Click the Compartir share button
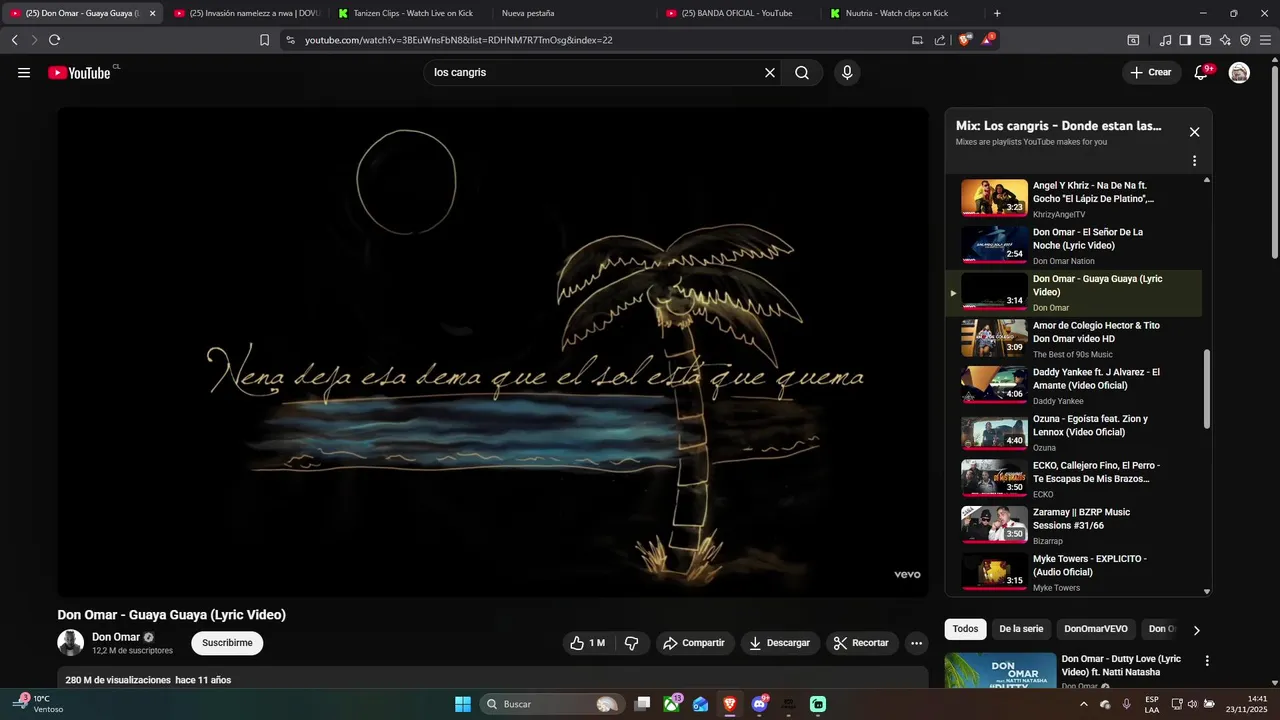1280x720 pixels. click(695, 643)
